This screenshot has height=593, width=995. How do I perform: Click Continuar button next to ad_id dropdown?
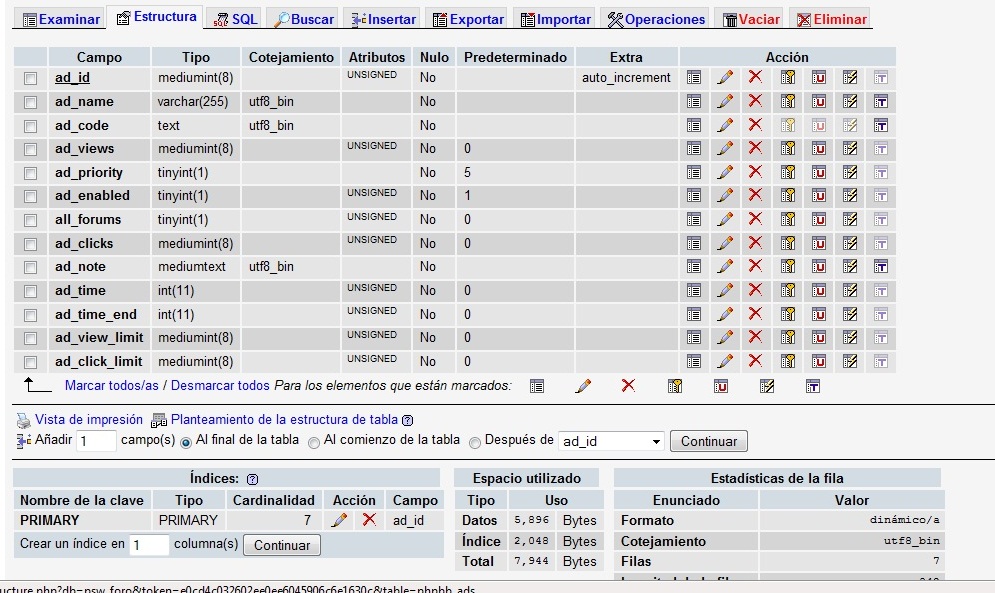(x=709, y=441)
